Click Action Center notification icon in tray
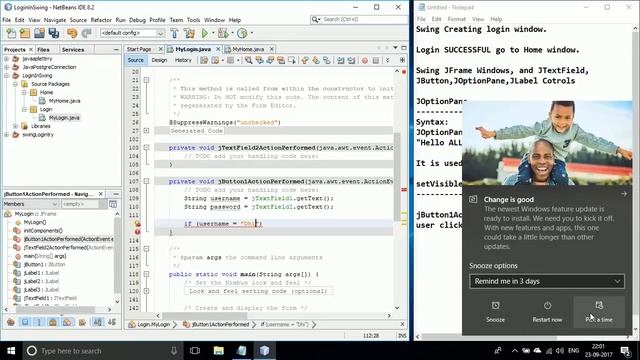Screen dimensions: 640x360 click(x=625, y=351)
